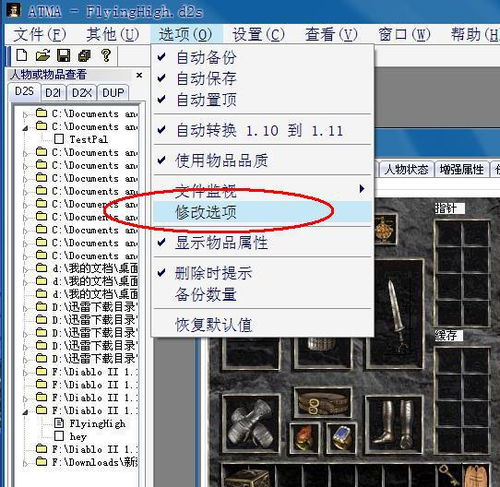Viewport: 500px width, 487px height.
Task: Open the 查看(V) menu
Action: tap(331, 34)
